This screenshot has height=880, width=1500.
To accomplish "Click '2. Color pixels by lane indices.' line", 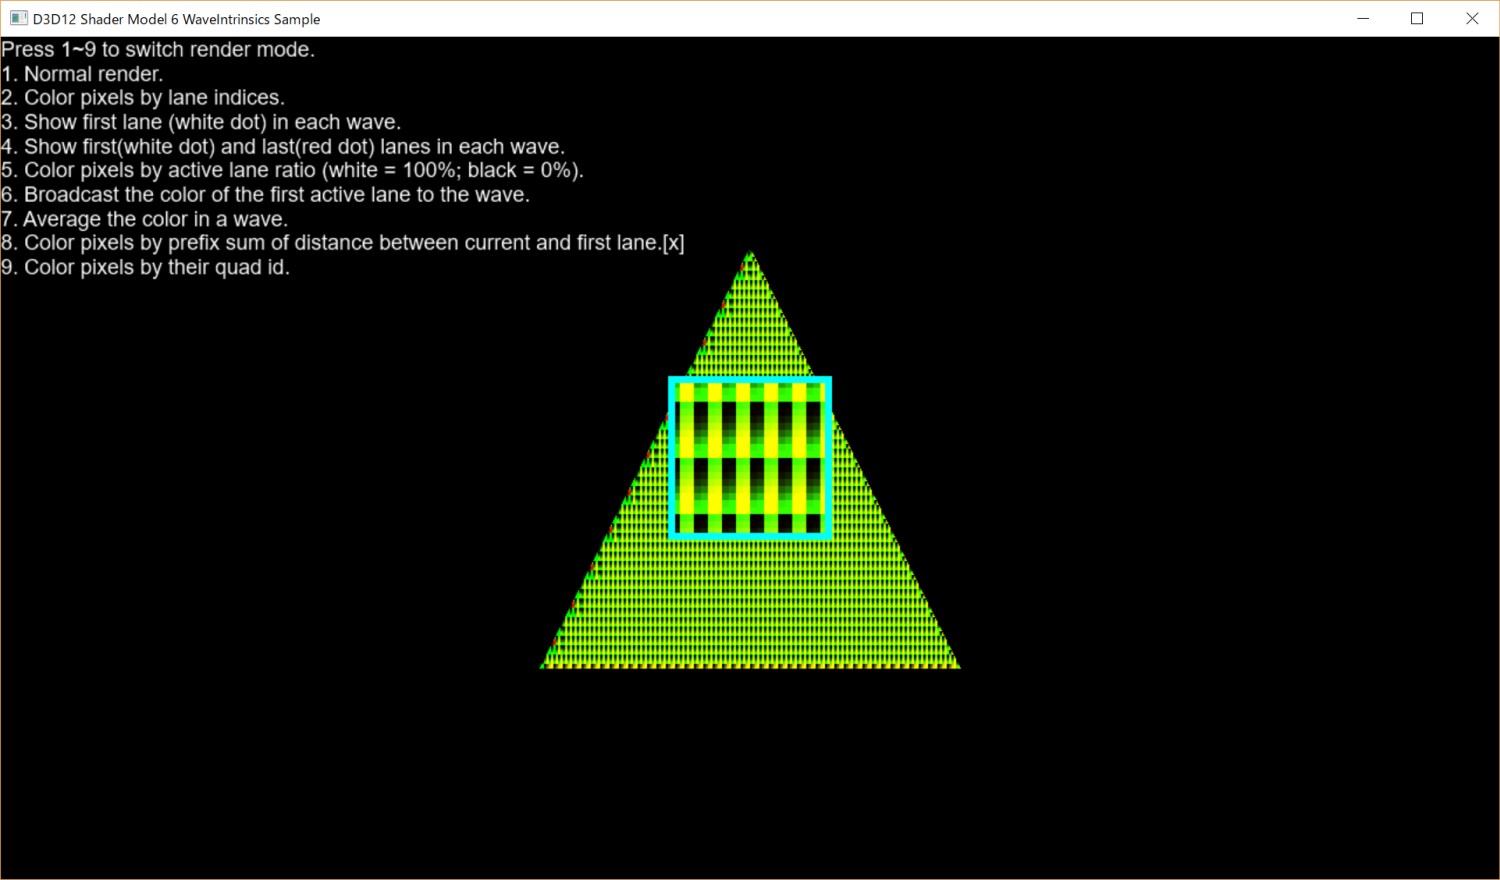I will (x=143, y=98).
